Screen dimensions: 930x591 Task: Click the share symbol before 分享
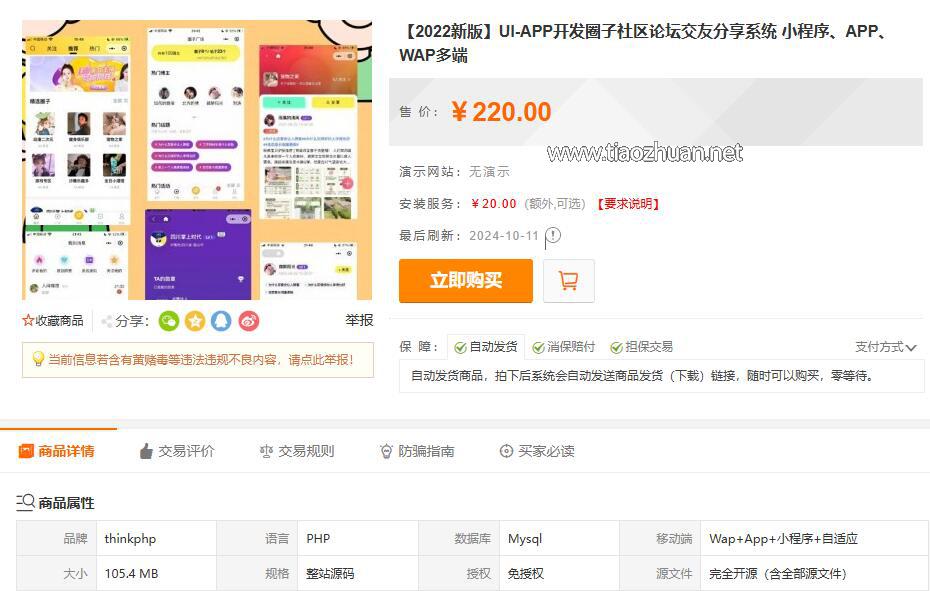tap(107, 322)
